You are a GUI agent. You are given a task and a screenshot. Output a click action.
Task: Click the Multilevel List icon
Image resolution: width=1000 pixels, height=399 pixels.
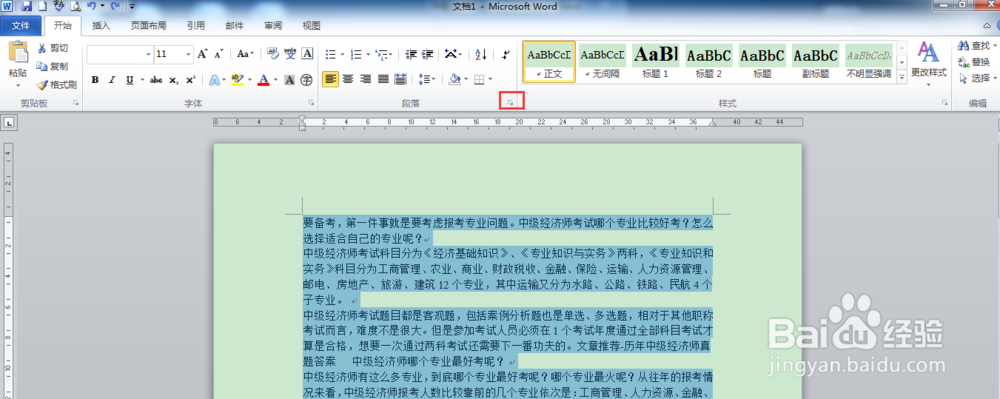point(381,54)
